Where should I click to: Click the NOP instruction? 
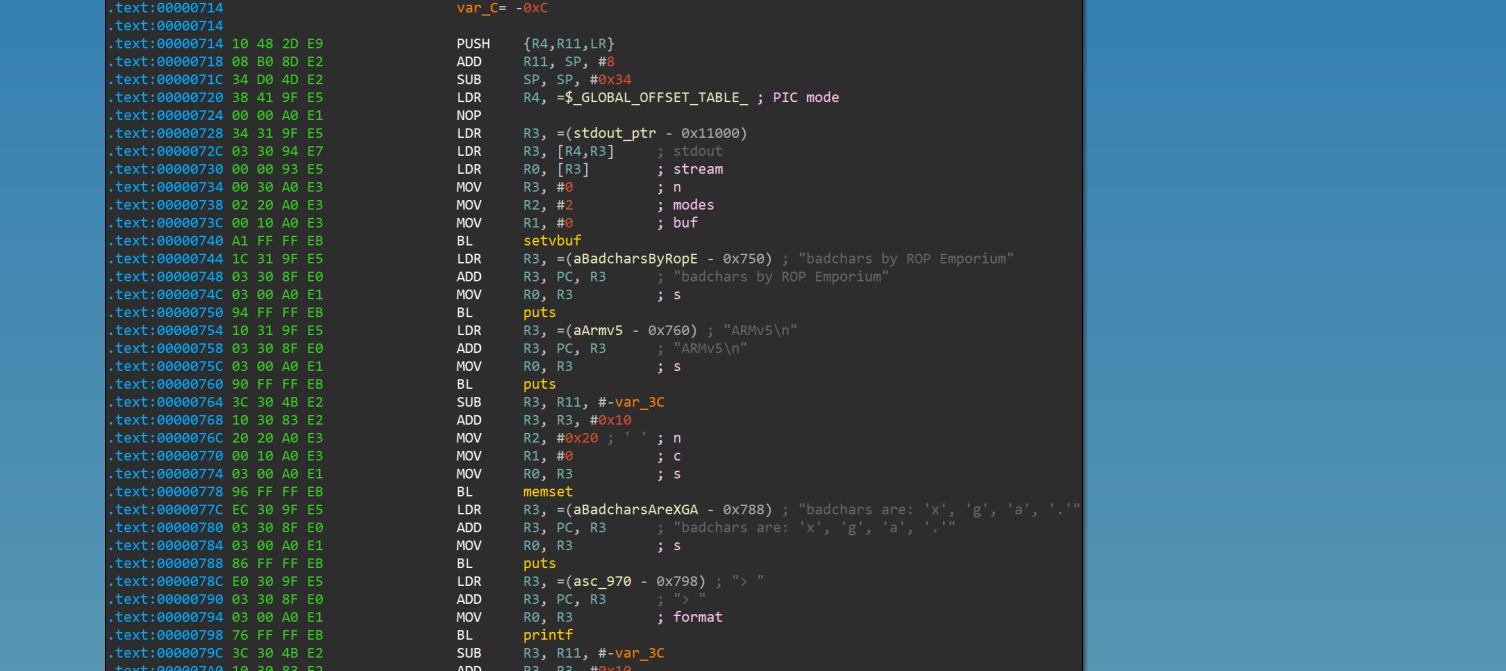coord(469,116)
